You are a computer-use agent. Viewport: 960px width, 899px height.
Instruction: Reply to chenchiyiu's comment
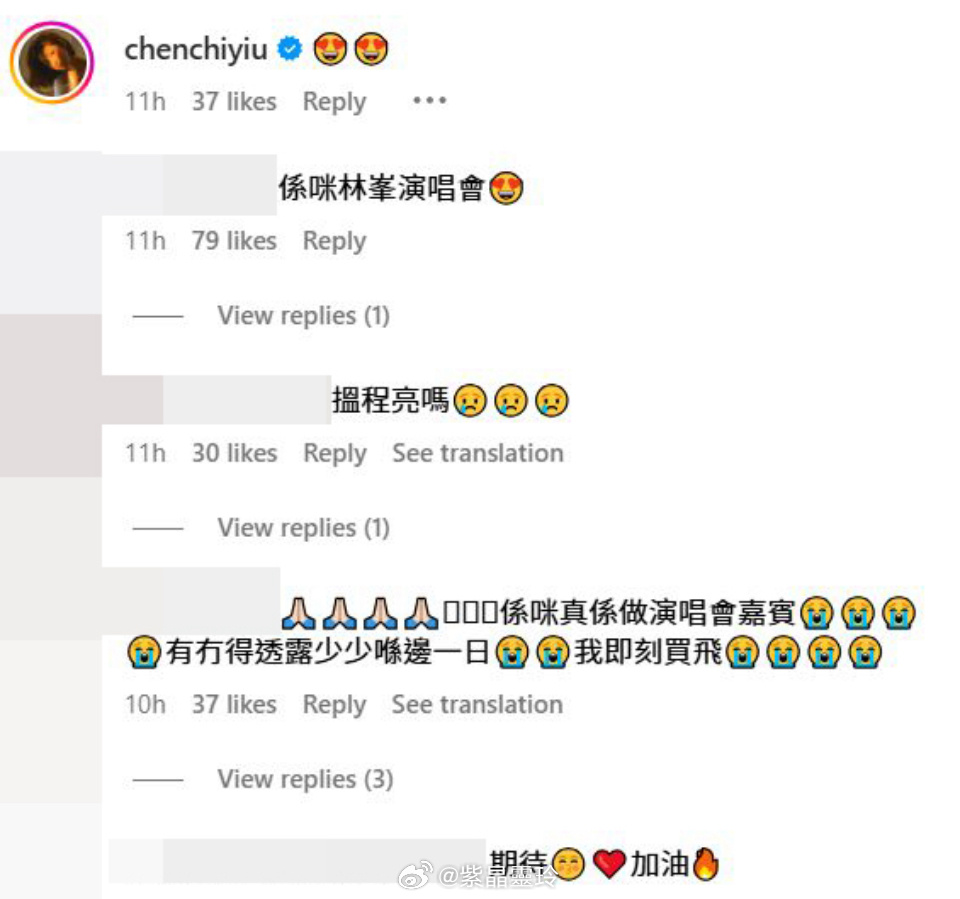(334, 102)
